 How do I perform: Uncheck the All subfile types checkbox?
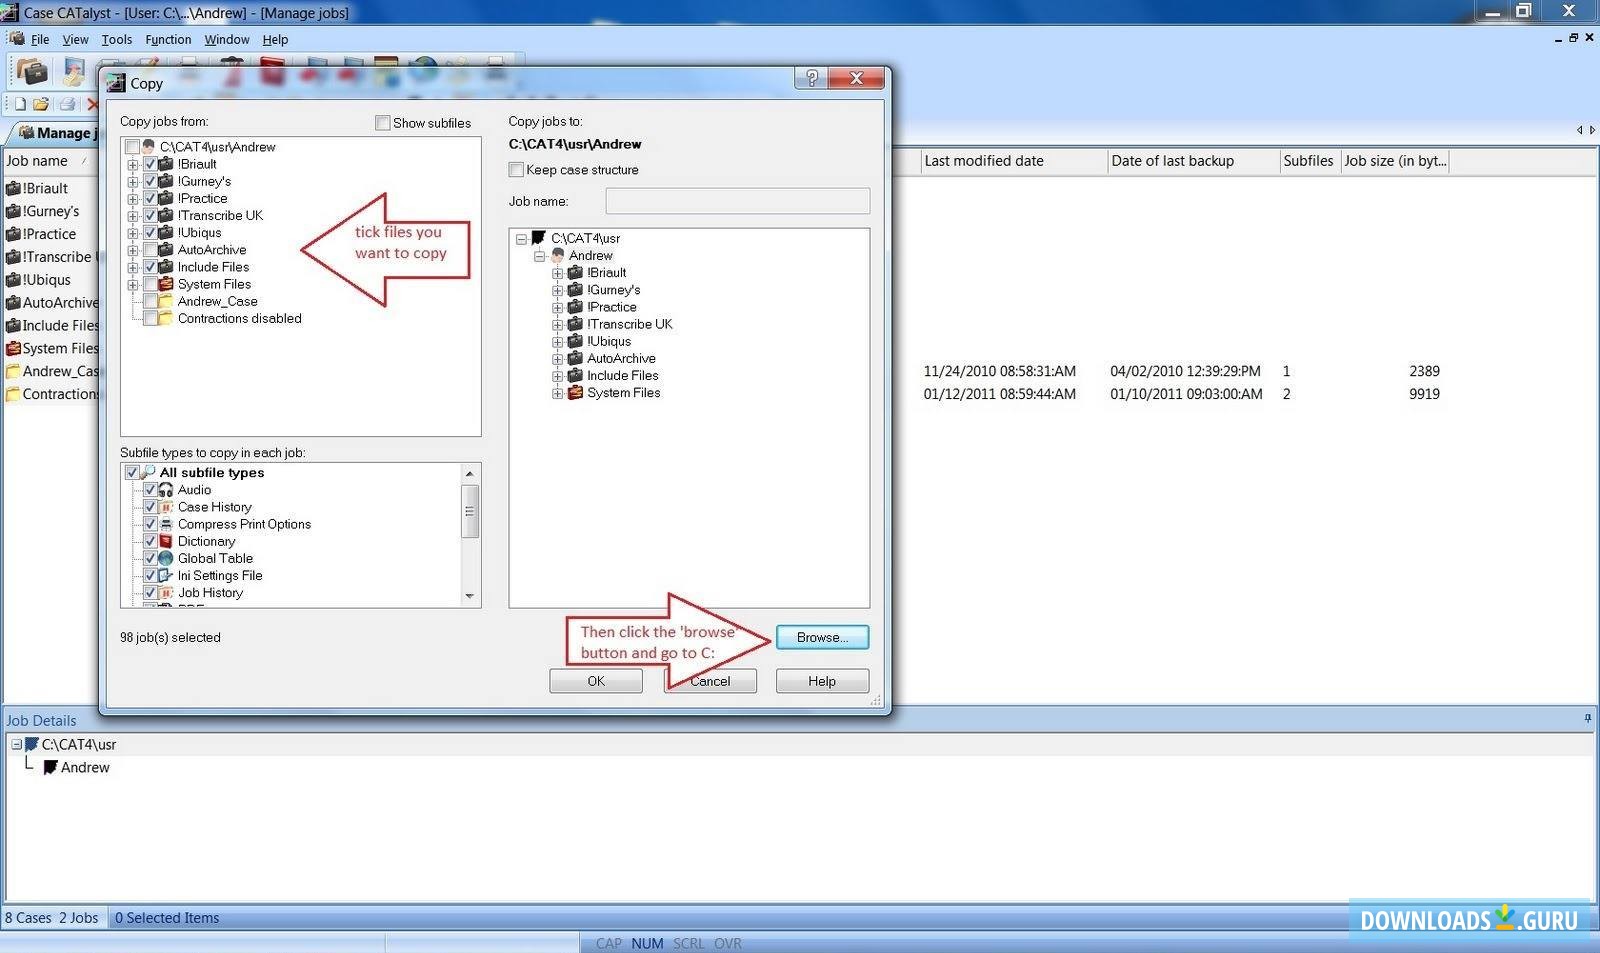(132, 473)
